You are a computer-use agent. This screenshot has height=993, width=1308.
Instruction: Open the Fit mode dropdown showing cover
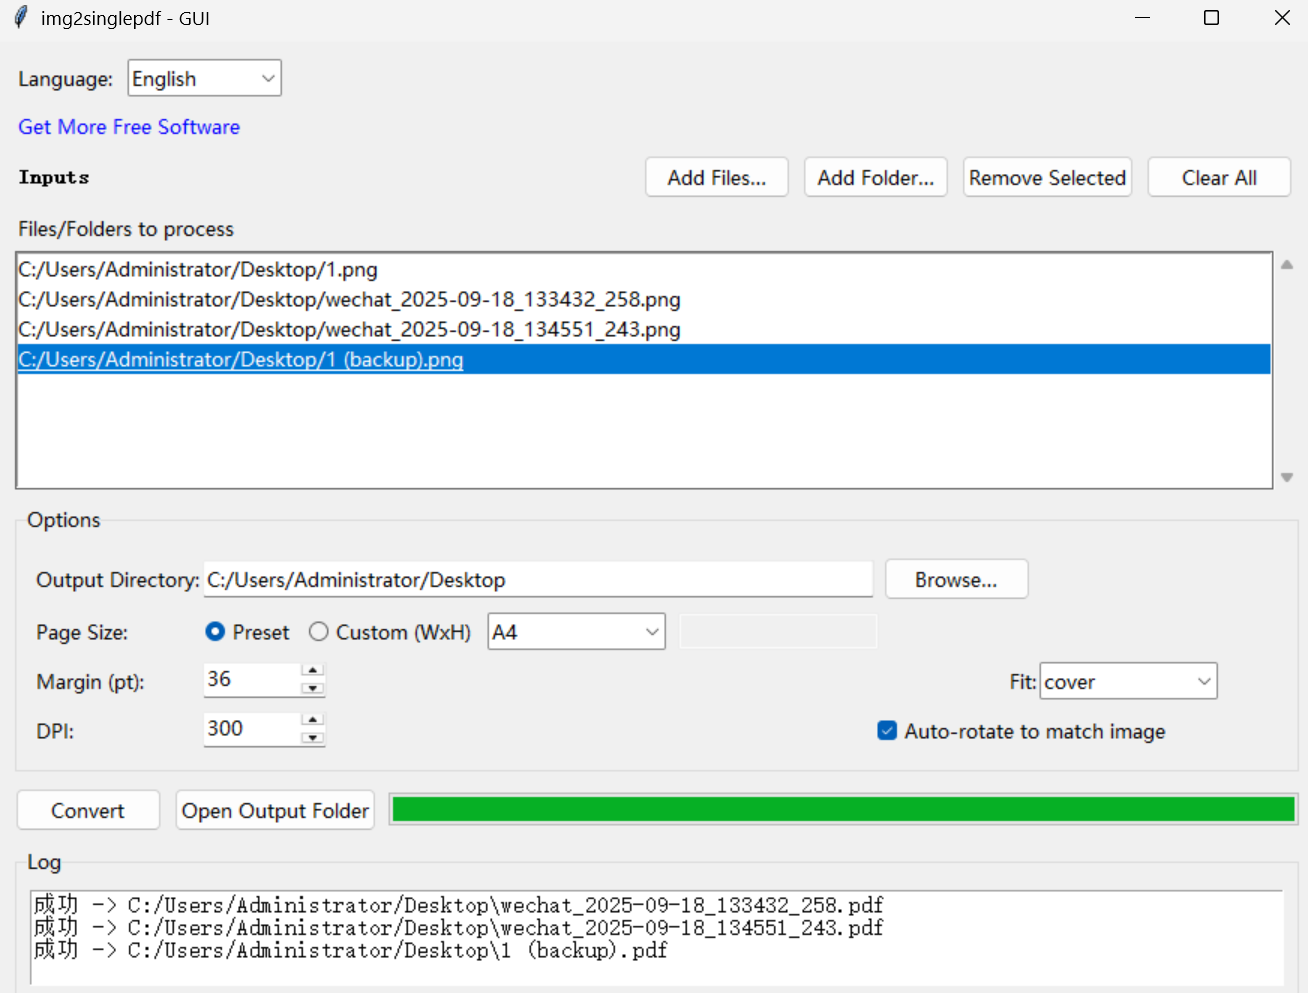(1128, 682)
